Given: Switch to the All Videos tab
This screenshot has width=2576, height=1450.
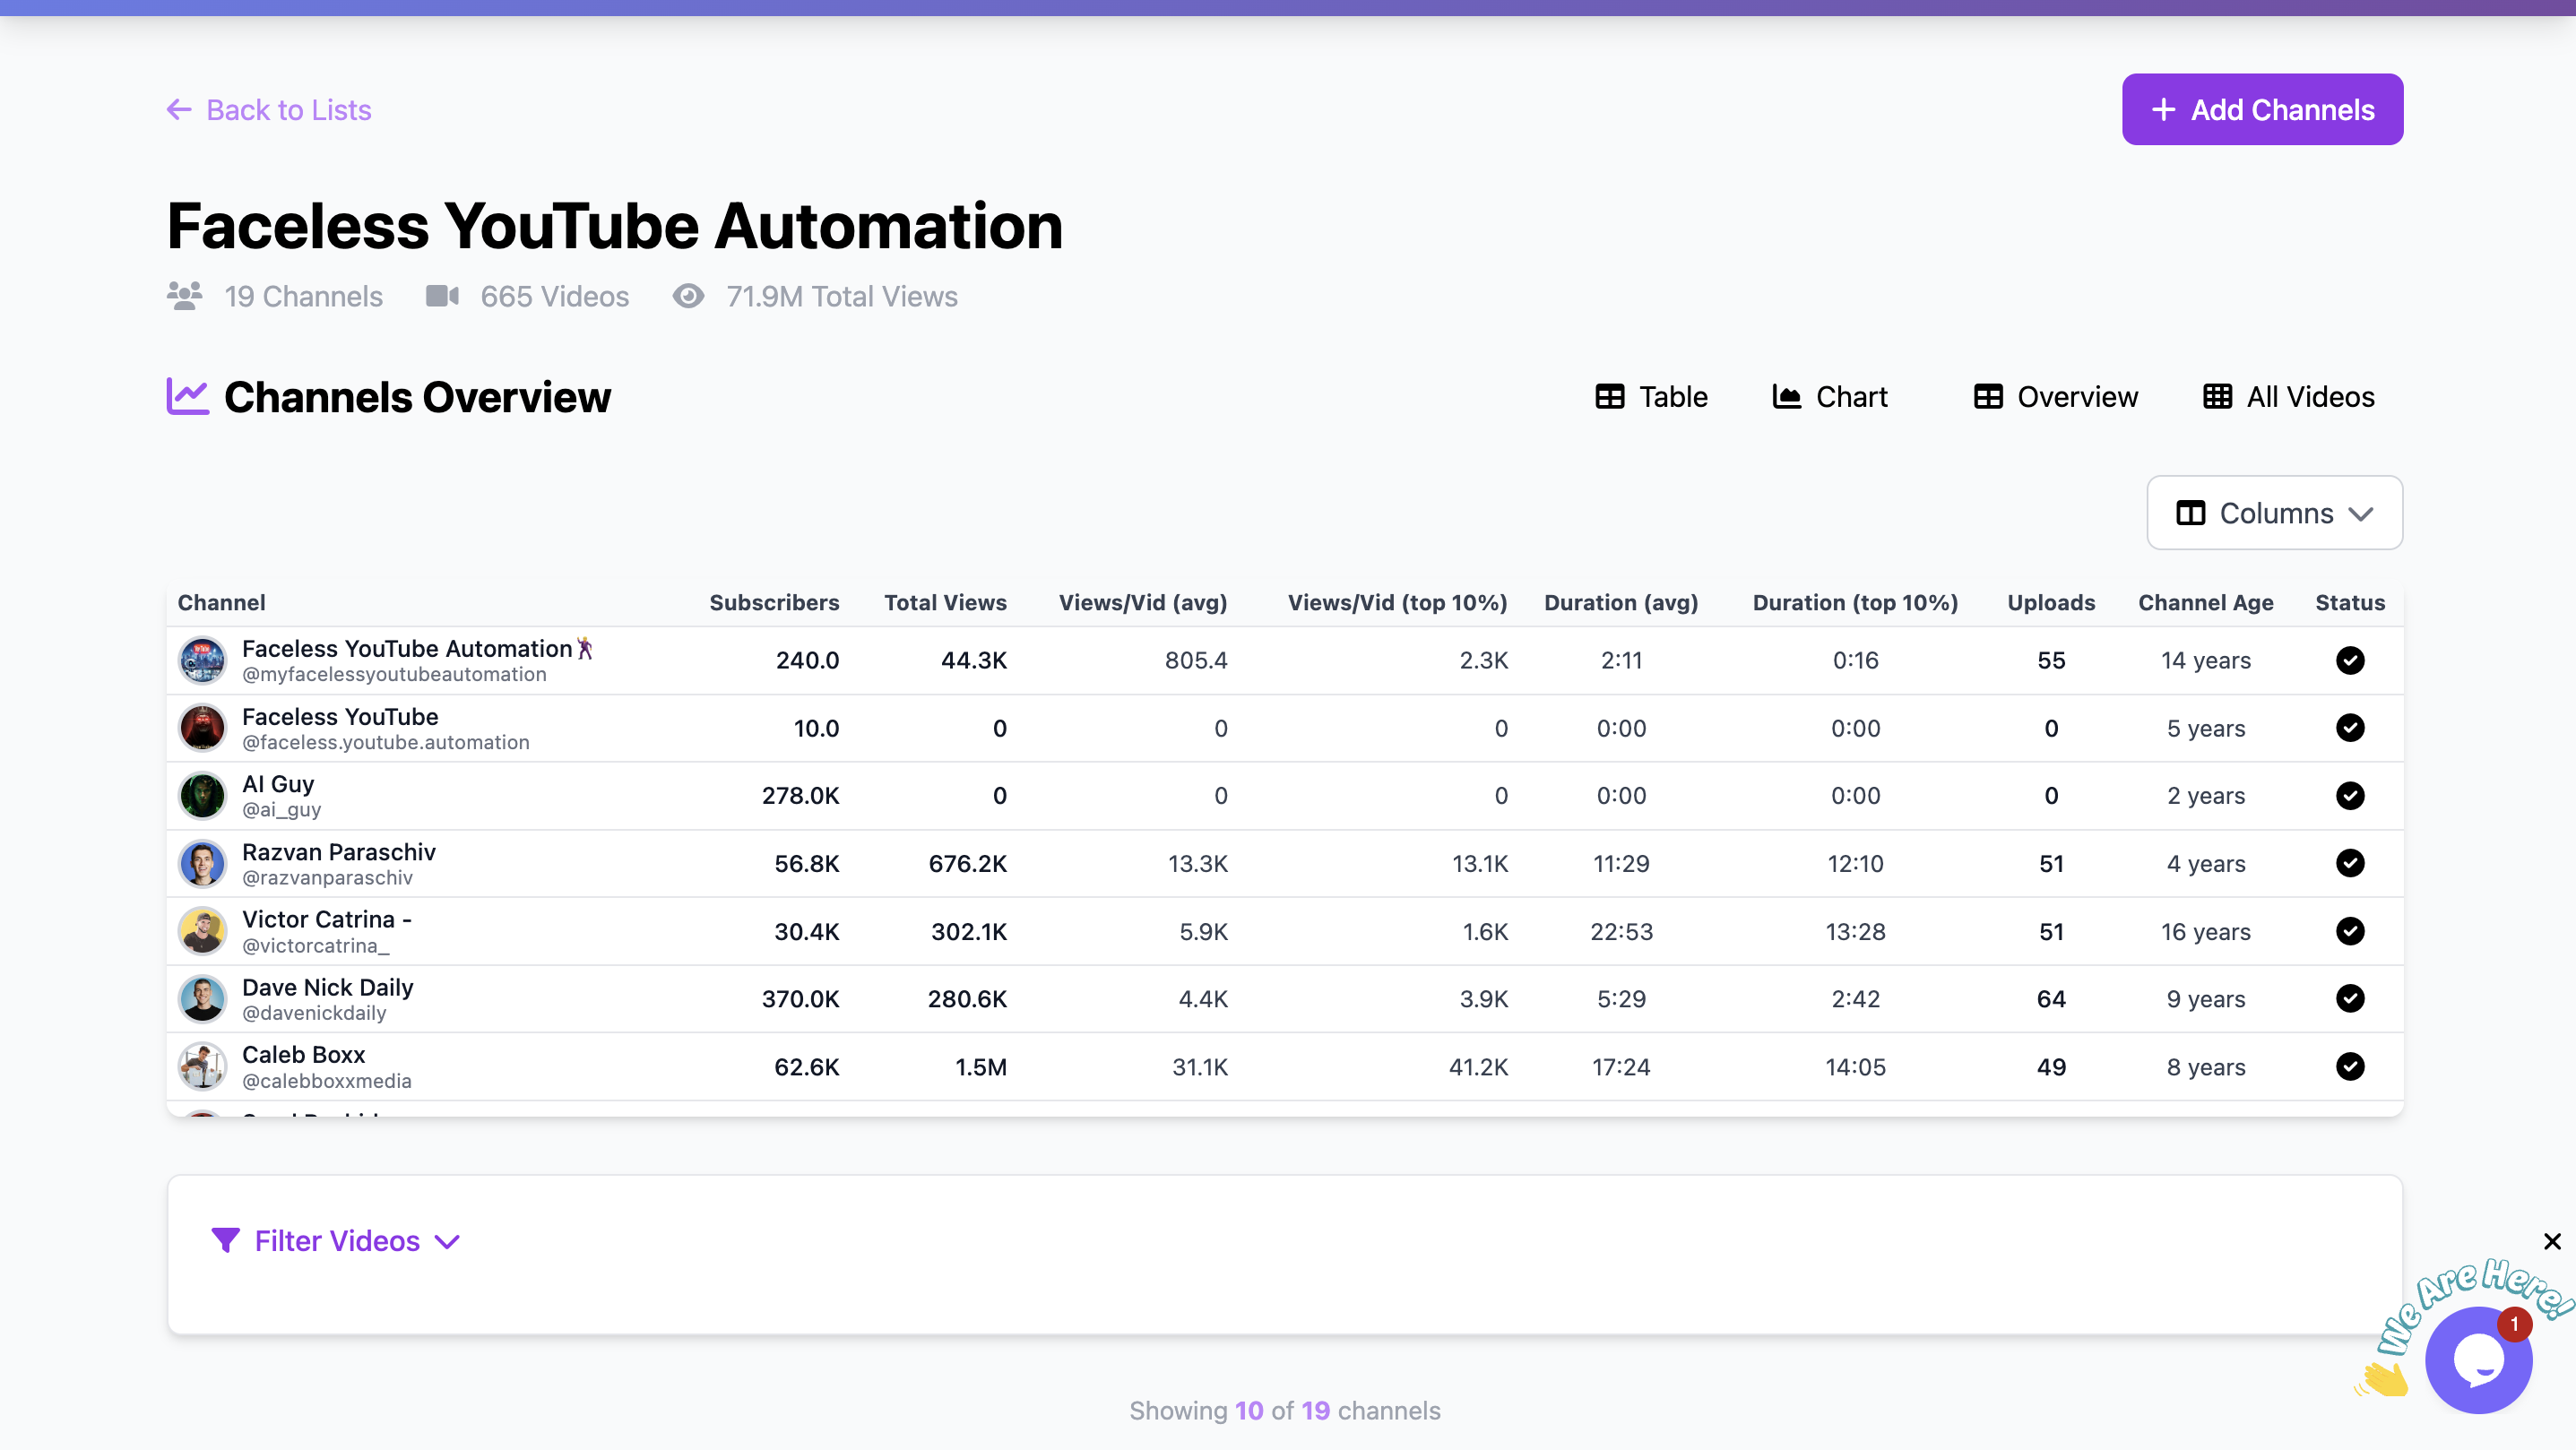Looking at the screenshot, I should click(x=2288, y=397).
